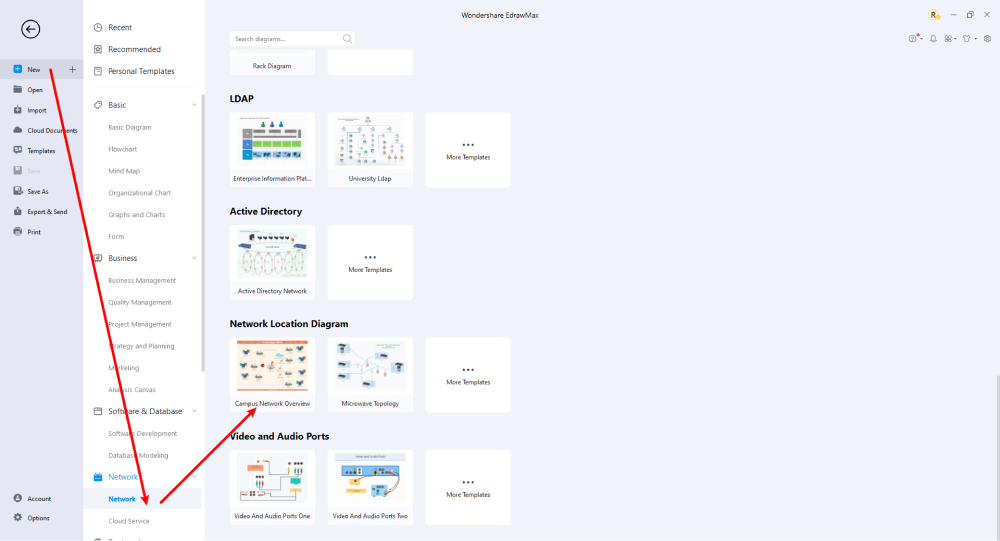Click the template gallery scrollbar

point(997,456)
